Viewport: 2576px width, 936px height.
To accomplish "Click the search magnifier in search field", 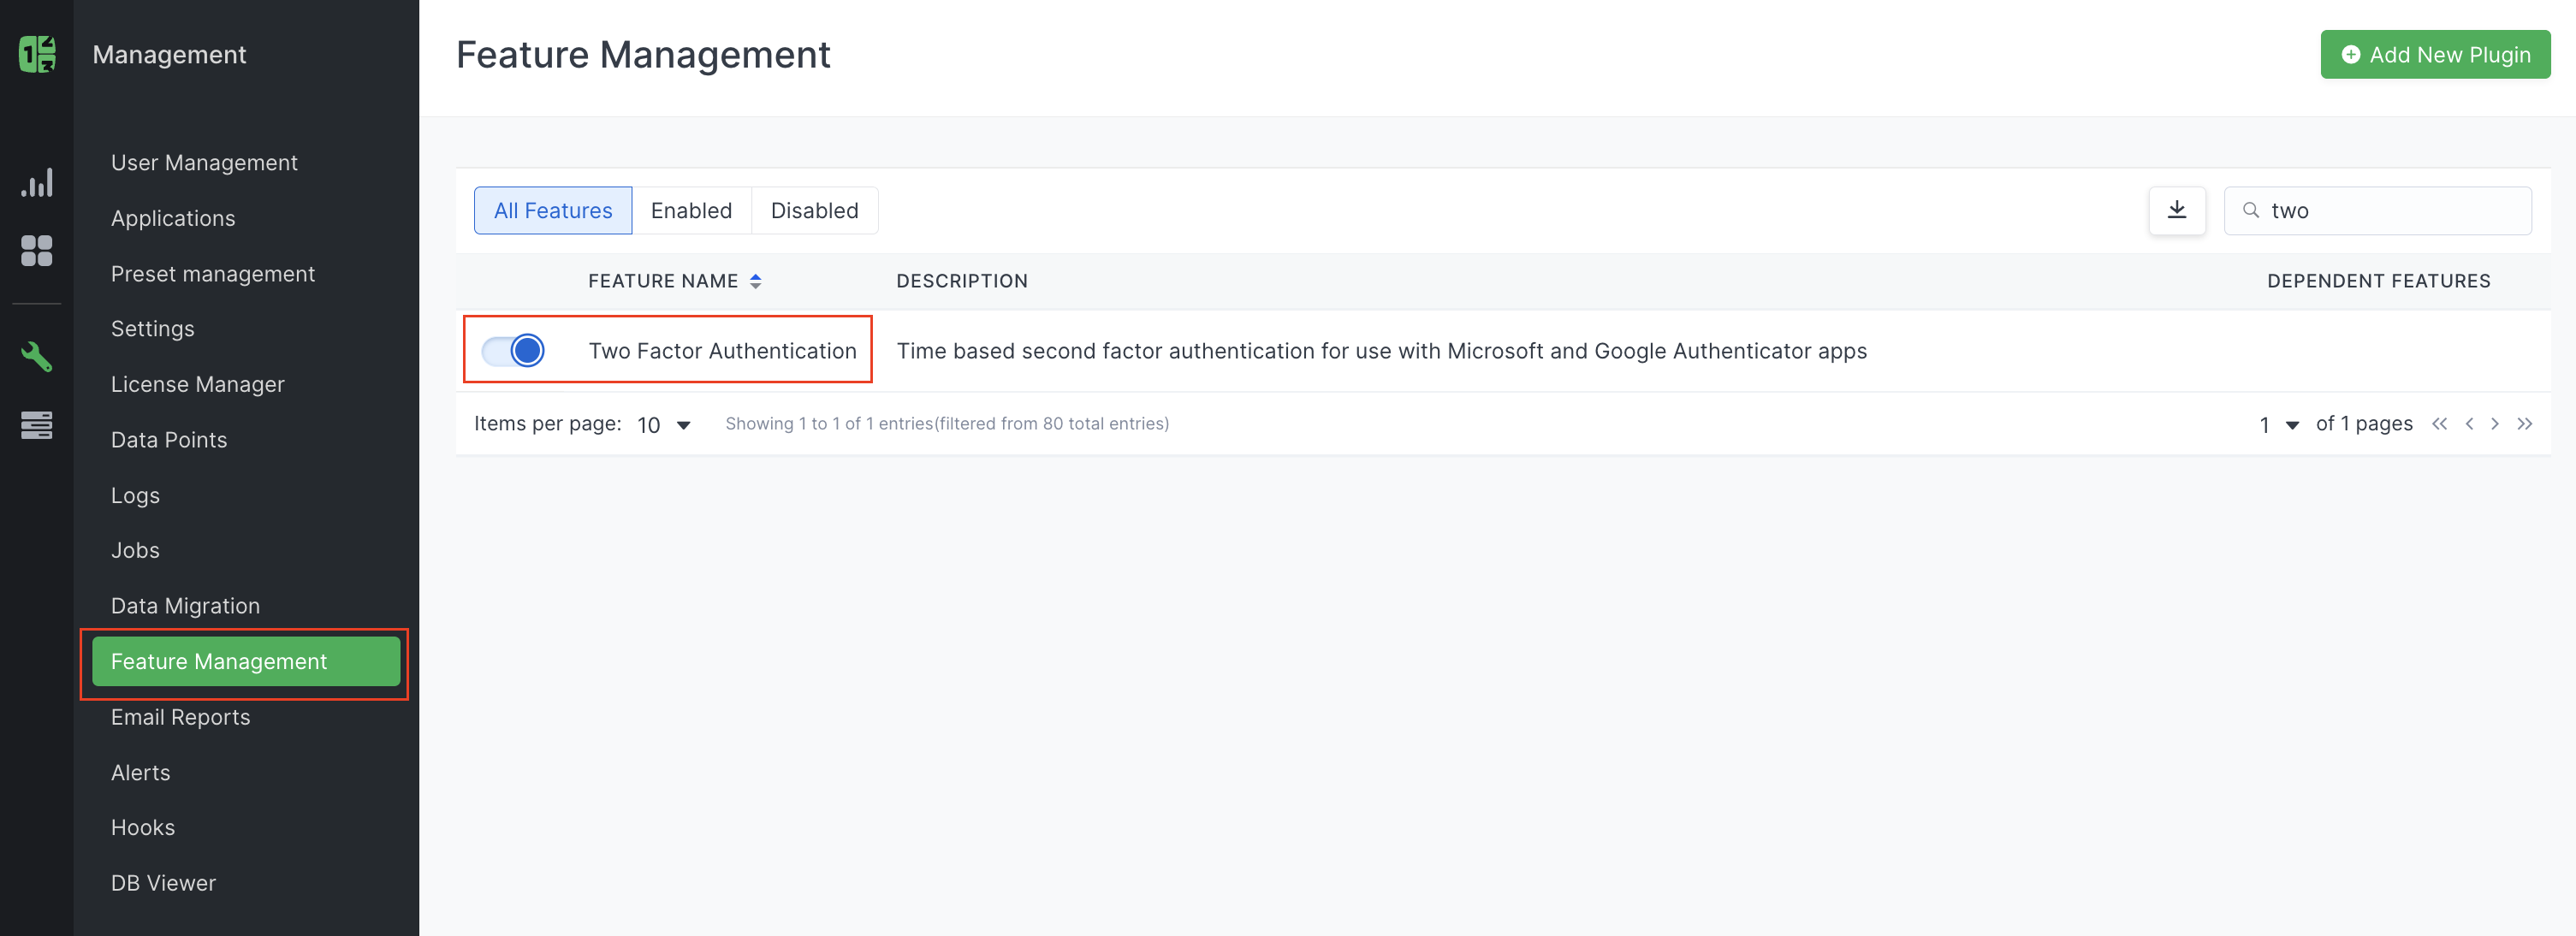I will pyautogui.click(x=2251, y=211).
